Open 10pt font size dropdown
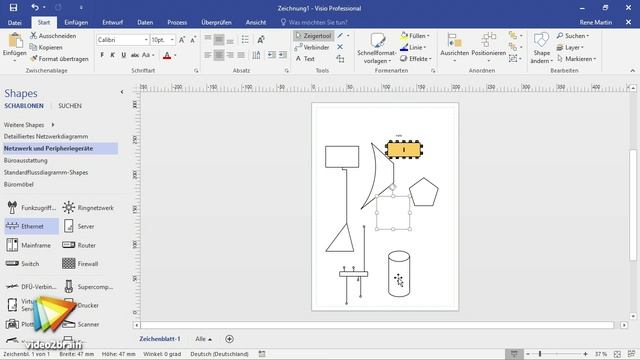 [172, 40]
